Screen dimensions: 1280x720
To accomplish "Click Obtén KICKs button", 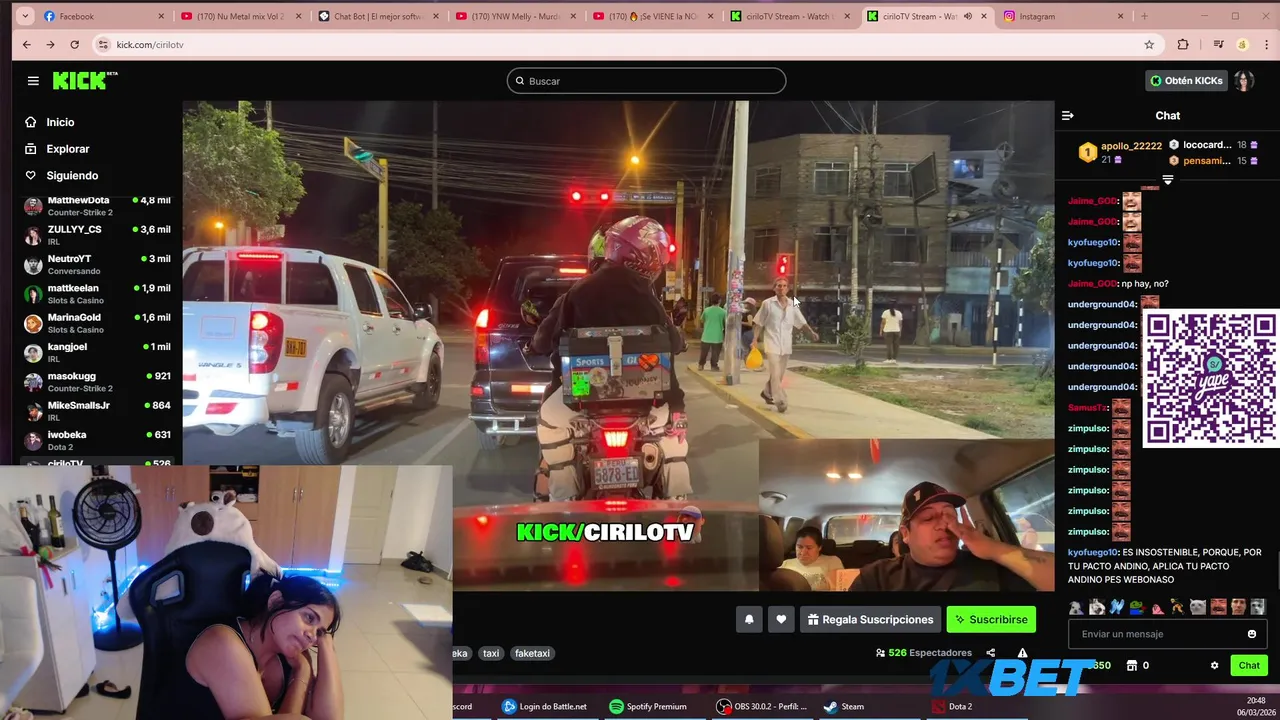I will [1186, 81].
